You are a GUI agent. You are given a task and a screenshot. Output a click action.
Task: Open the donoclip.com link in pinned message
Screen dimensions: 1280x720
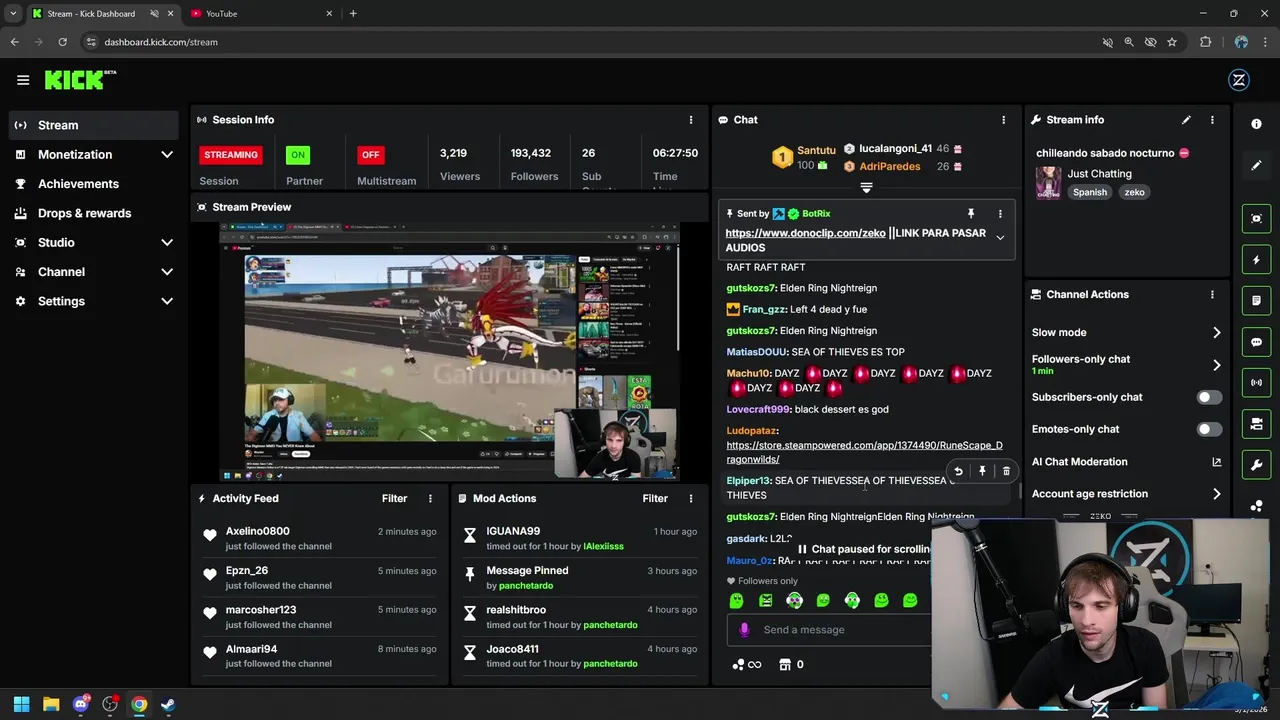point(805,233)
